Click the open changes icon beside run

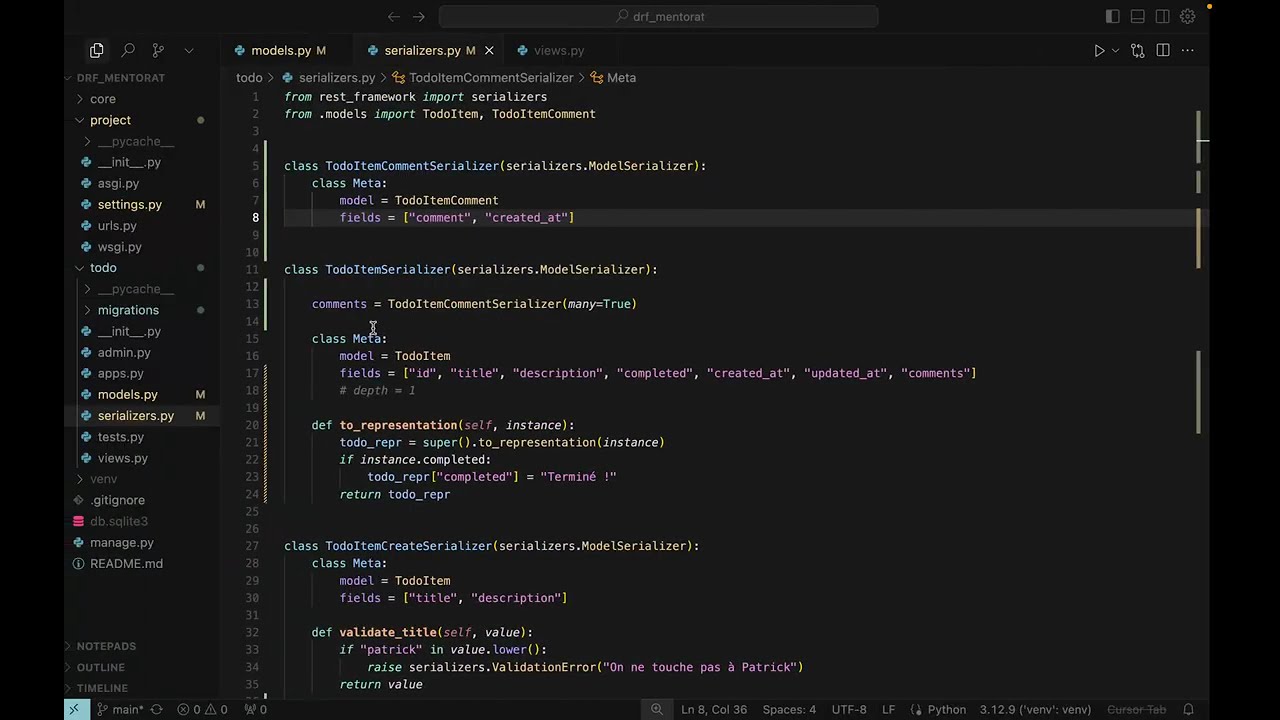[1137, 50]
